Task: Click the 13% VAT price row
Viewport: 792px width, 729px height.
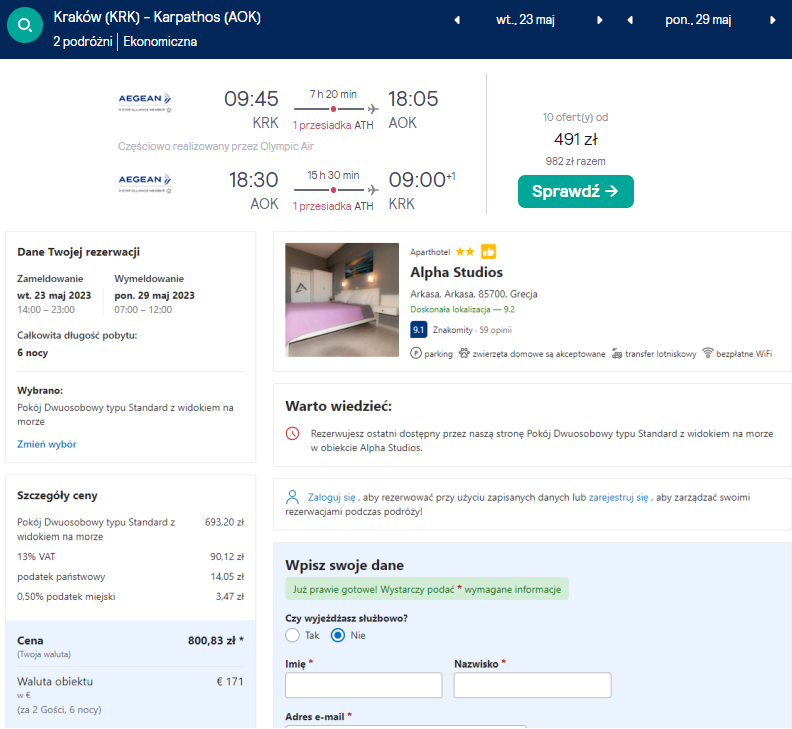Action: (x=130, y=557)
